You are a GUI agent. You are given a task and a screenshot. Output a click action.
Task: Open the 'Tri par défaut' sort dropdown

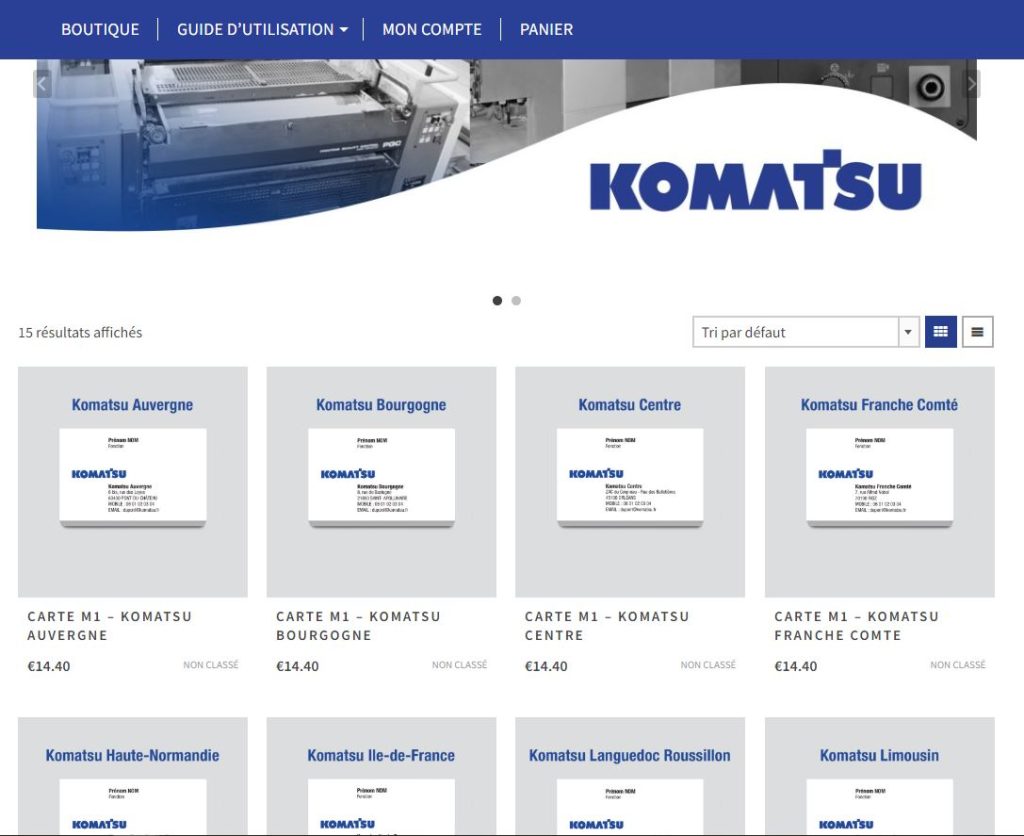point(805,332)
